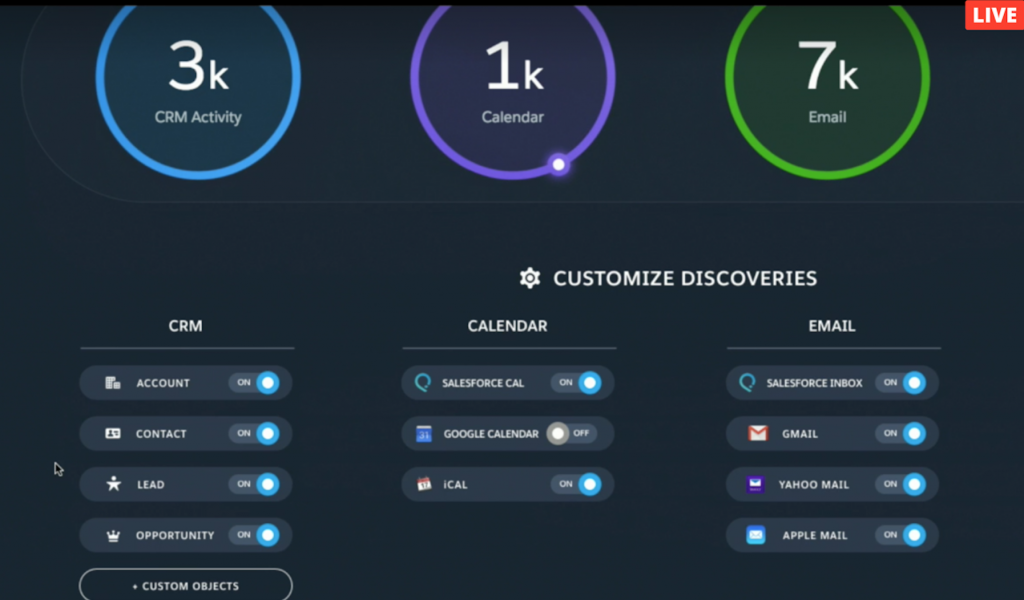1024x600 pixels.
Task: Select the CALENDAR column heading
Action: click(x=507, y=326)
